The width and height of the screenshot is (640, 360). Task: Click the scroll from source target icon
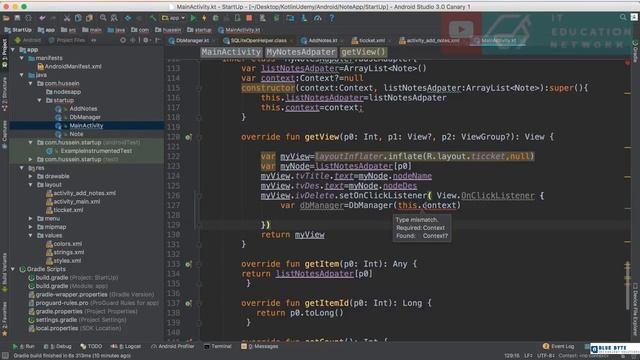tap(123, 40)
